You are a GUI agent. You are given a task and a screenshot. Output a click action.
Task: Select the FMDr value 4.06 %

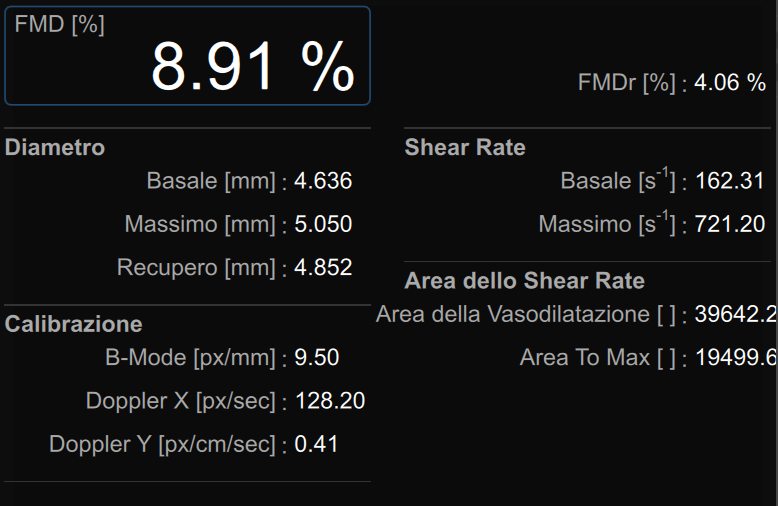(730, 83)
